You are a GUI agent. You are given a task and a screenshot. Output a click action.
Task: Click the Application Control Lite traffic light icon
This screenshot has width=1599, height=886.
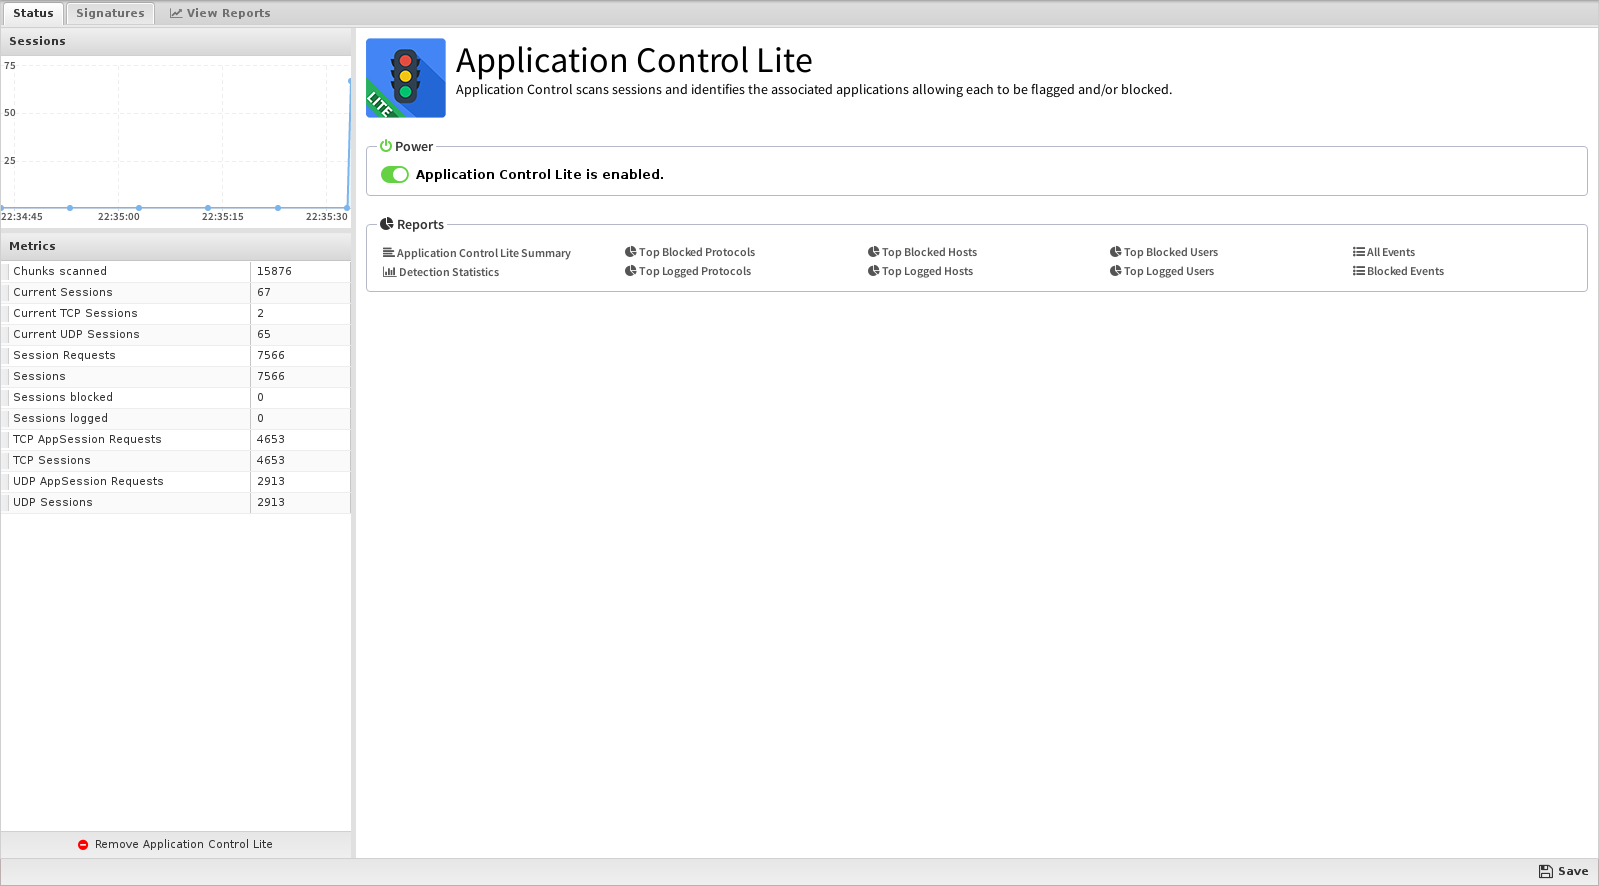(405, 78)
